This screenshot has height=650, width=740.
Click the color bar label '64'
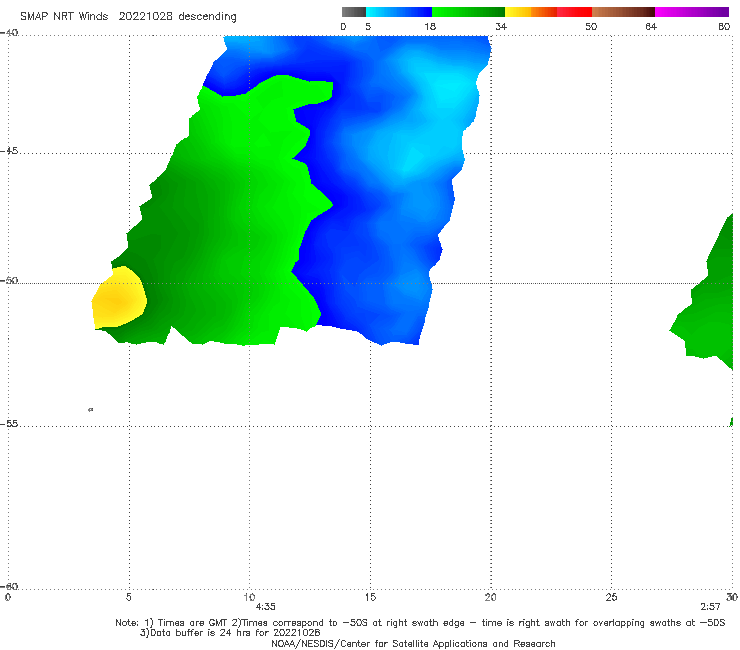(651, 26)
